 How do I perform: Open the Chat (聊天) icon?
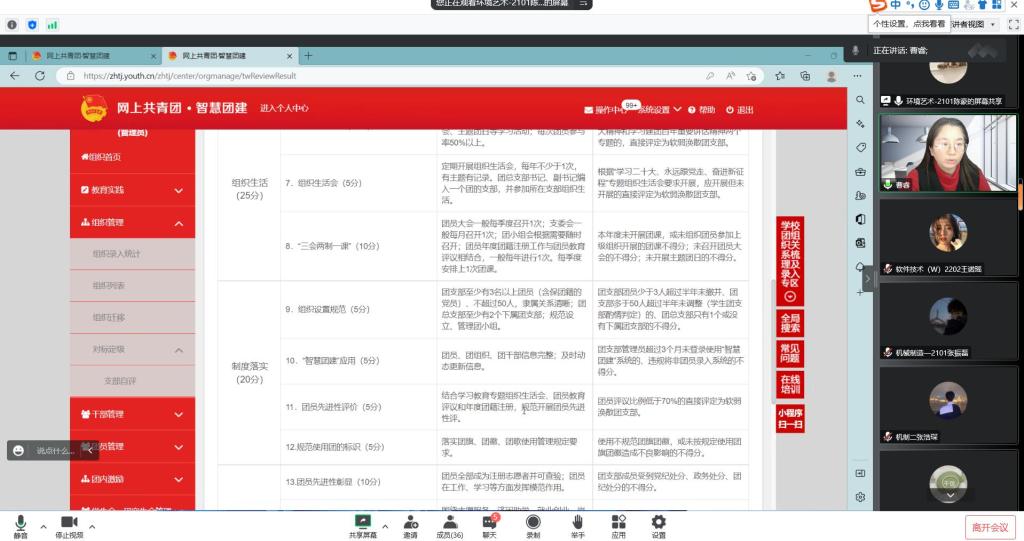[x=489, y=521]
